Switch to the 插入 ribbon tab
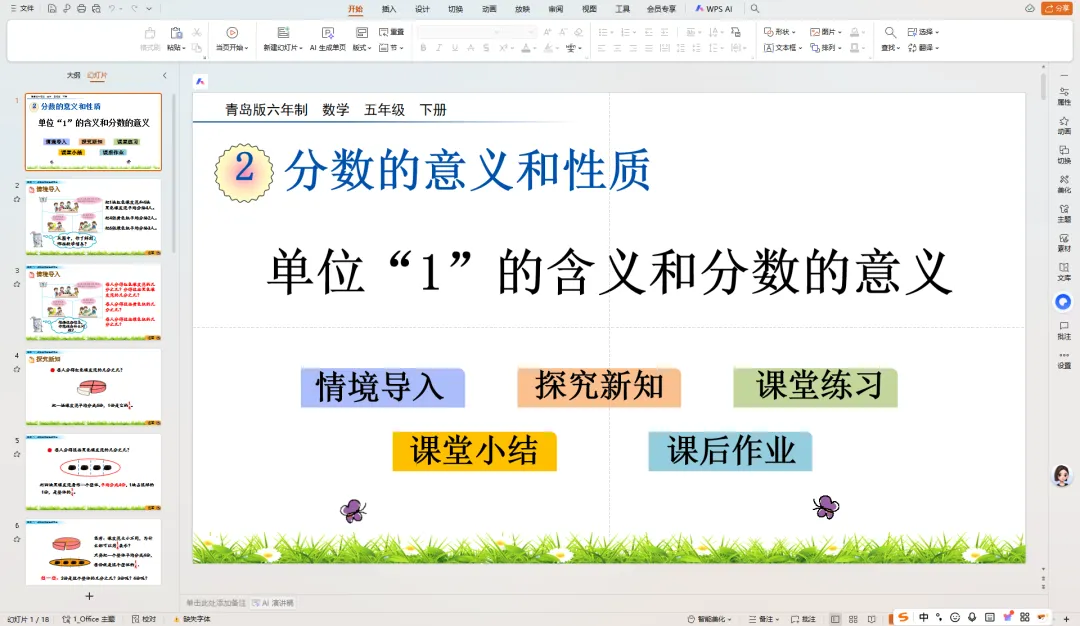The height and width of the screenshot is (626, 1080). coord(388,9)
